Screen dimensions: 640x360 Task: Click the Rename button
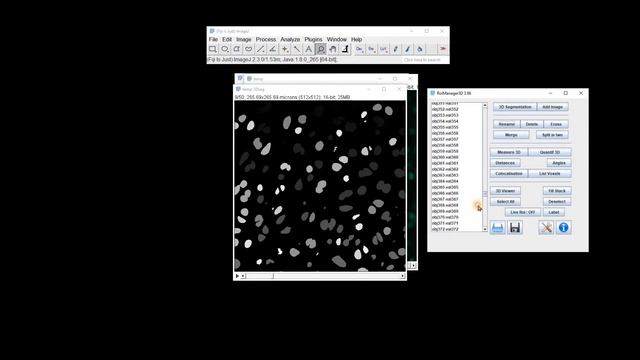click(x=507, y=124)
